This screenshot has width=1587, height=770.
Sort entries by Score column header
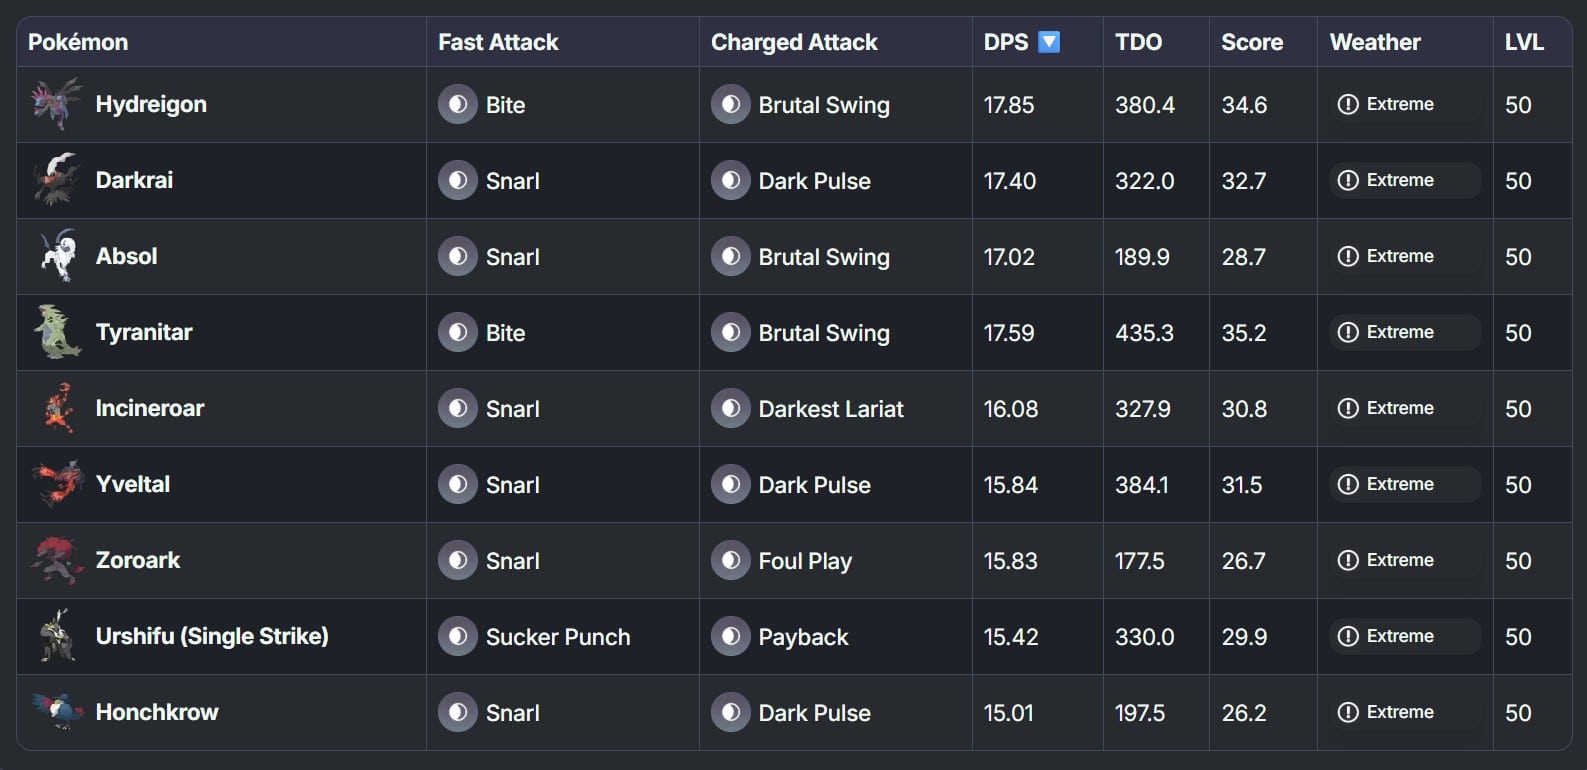[x=1250, y=41]
